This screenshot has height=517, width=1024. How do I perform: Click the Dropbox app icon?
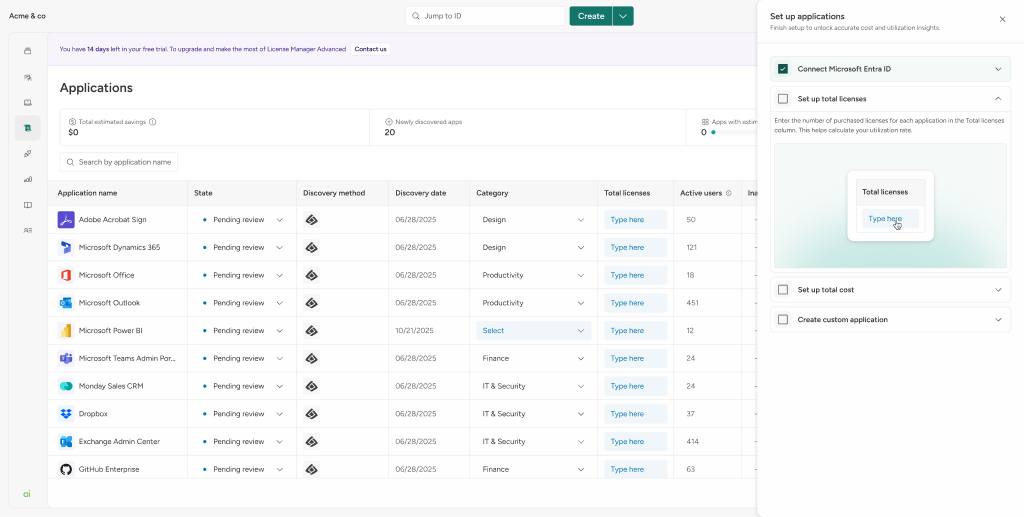coord(66,414)
